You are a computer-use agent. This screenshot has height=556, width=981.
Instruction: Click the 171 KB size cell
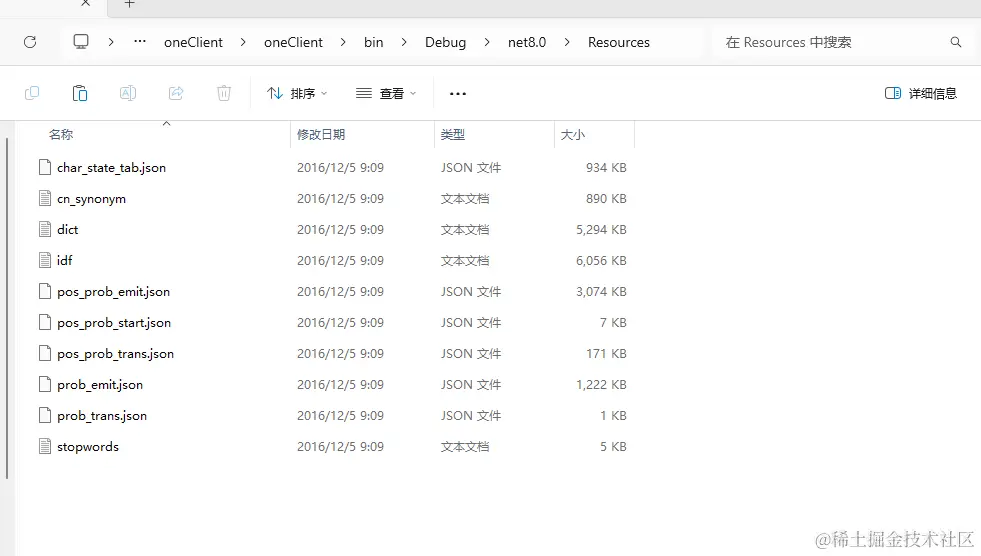[x=606, y=353]
